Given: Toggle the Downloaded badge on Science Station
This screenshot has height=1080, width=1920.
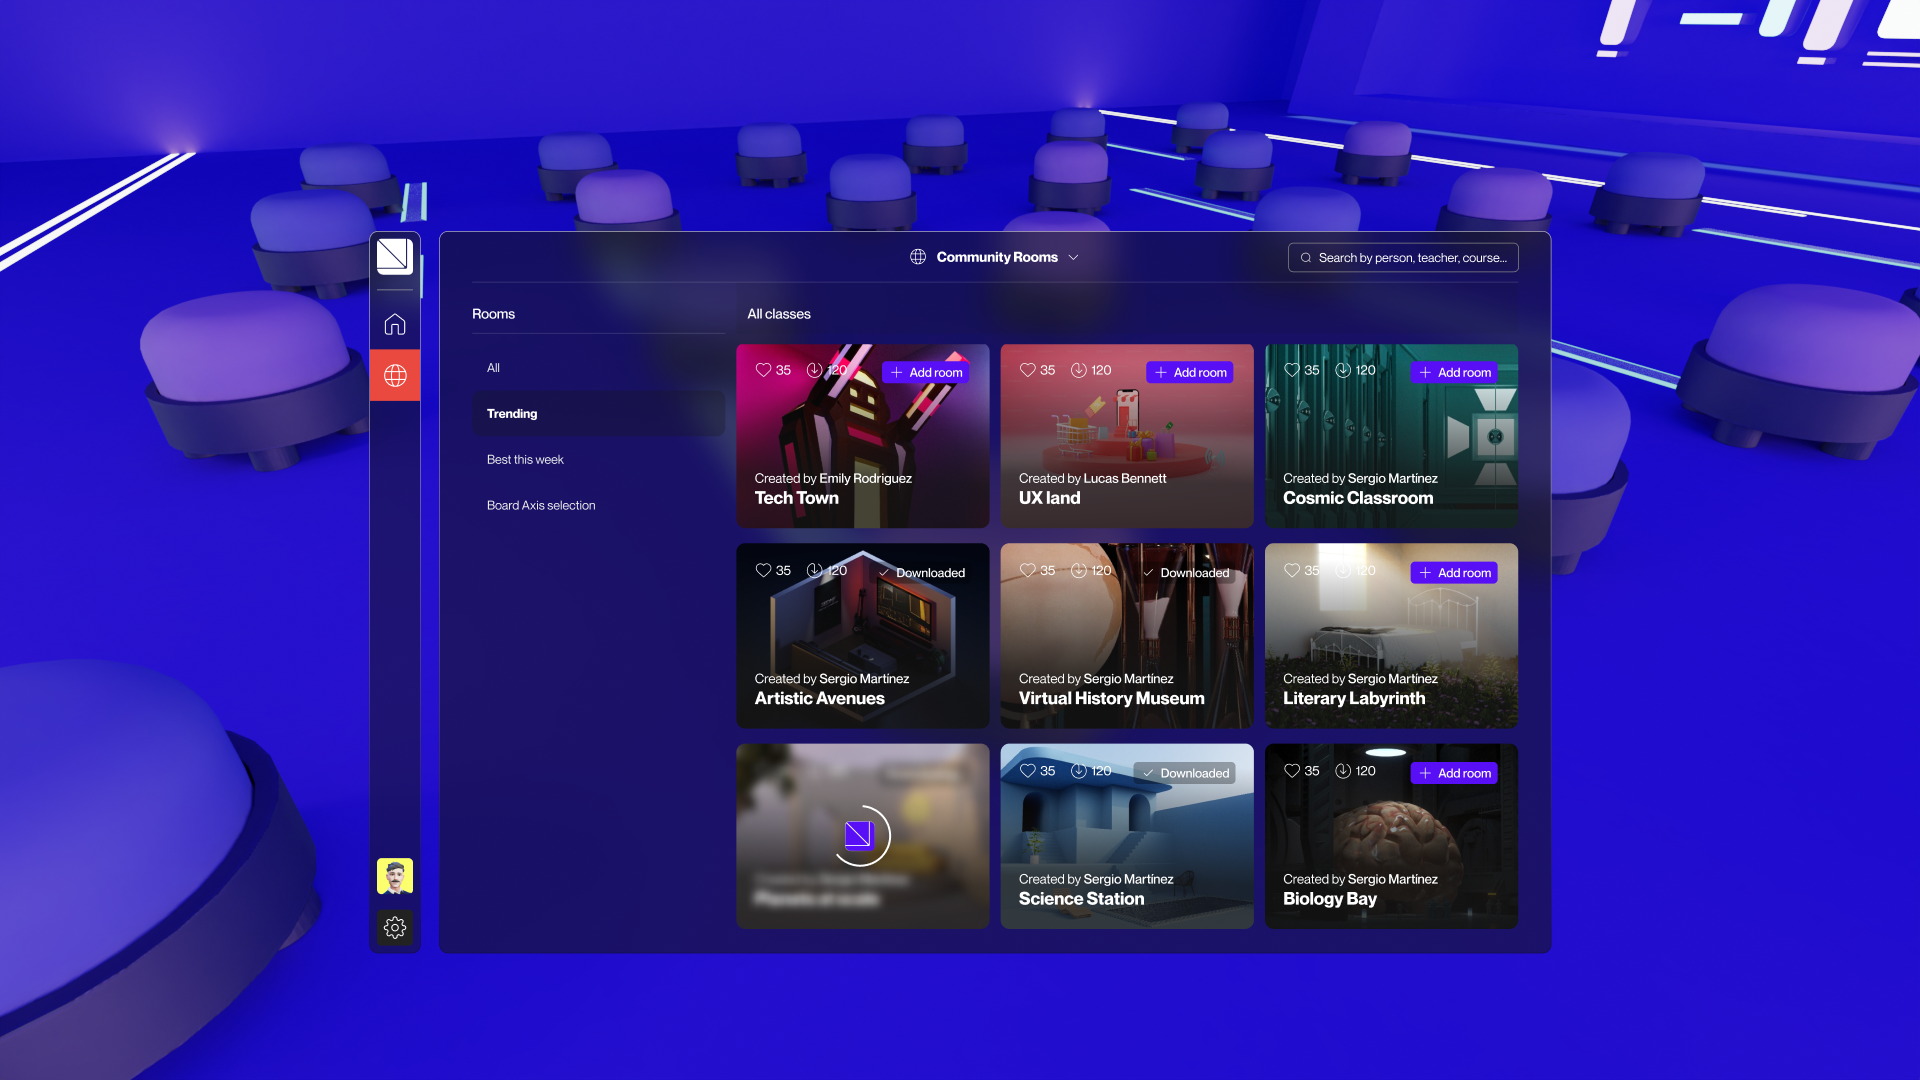Looking at the screenshot, I should (x=1185, y=772).
